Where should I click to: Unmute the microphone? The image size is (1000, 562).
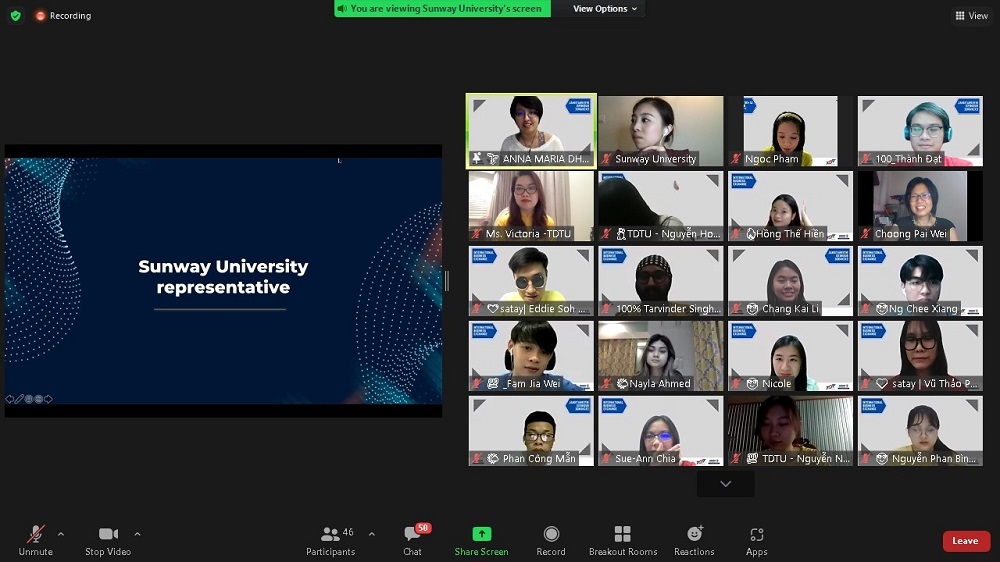[36, 540]
